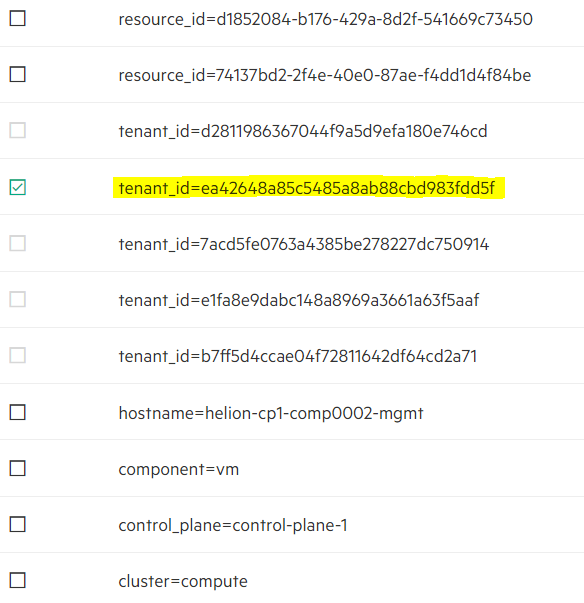Check the resource_id=d1852084 checkbox

(18, 18)
